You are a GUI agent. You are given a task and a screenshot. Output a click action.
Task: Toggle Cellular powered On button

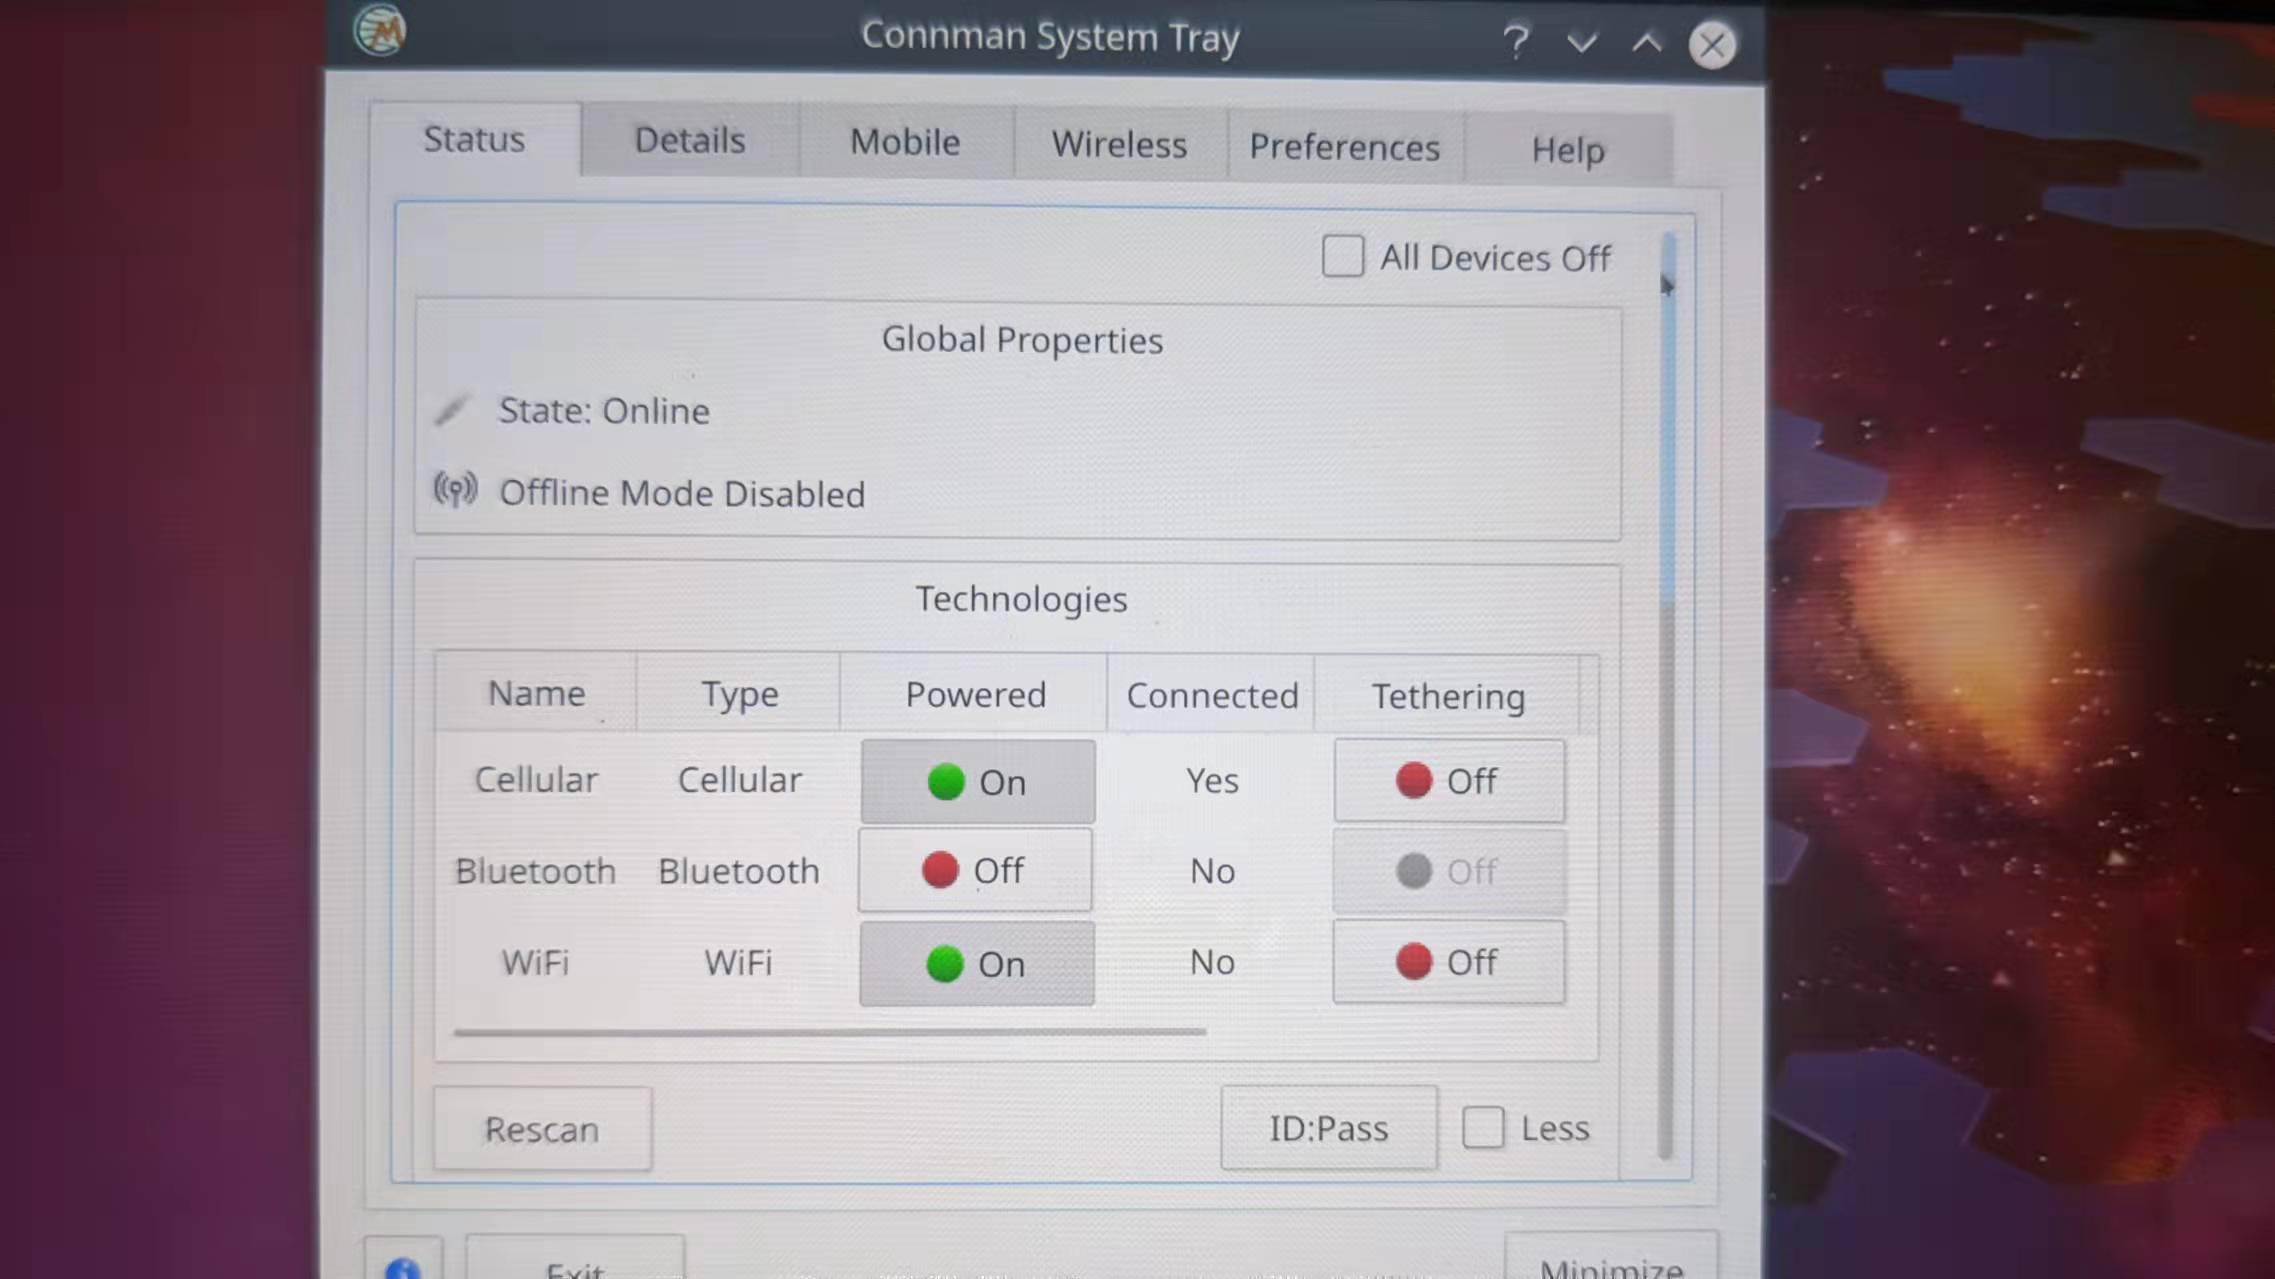tap(977, 781)
